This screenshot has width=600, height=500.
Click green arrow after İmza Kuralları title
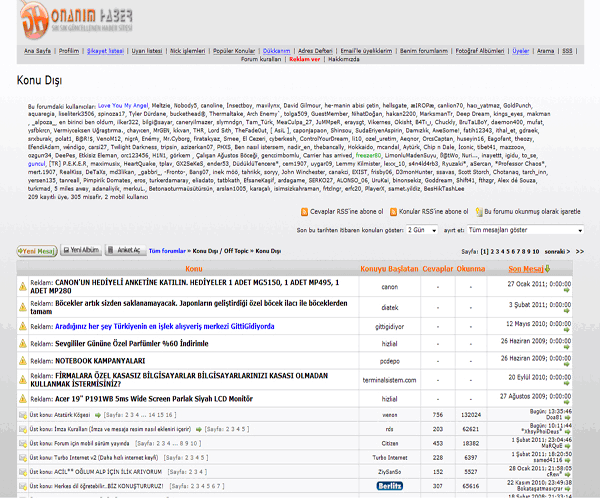pyautogui.click(x=199, y=429)
